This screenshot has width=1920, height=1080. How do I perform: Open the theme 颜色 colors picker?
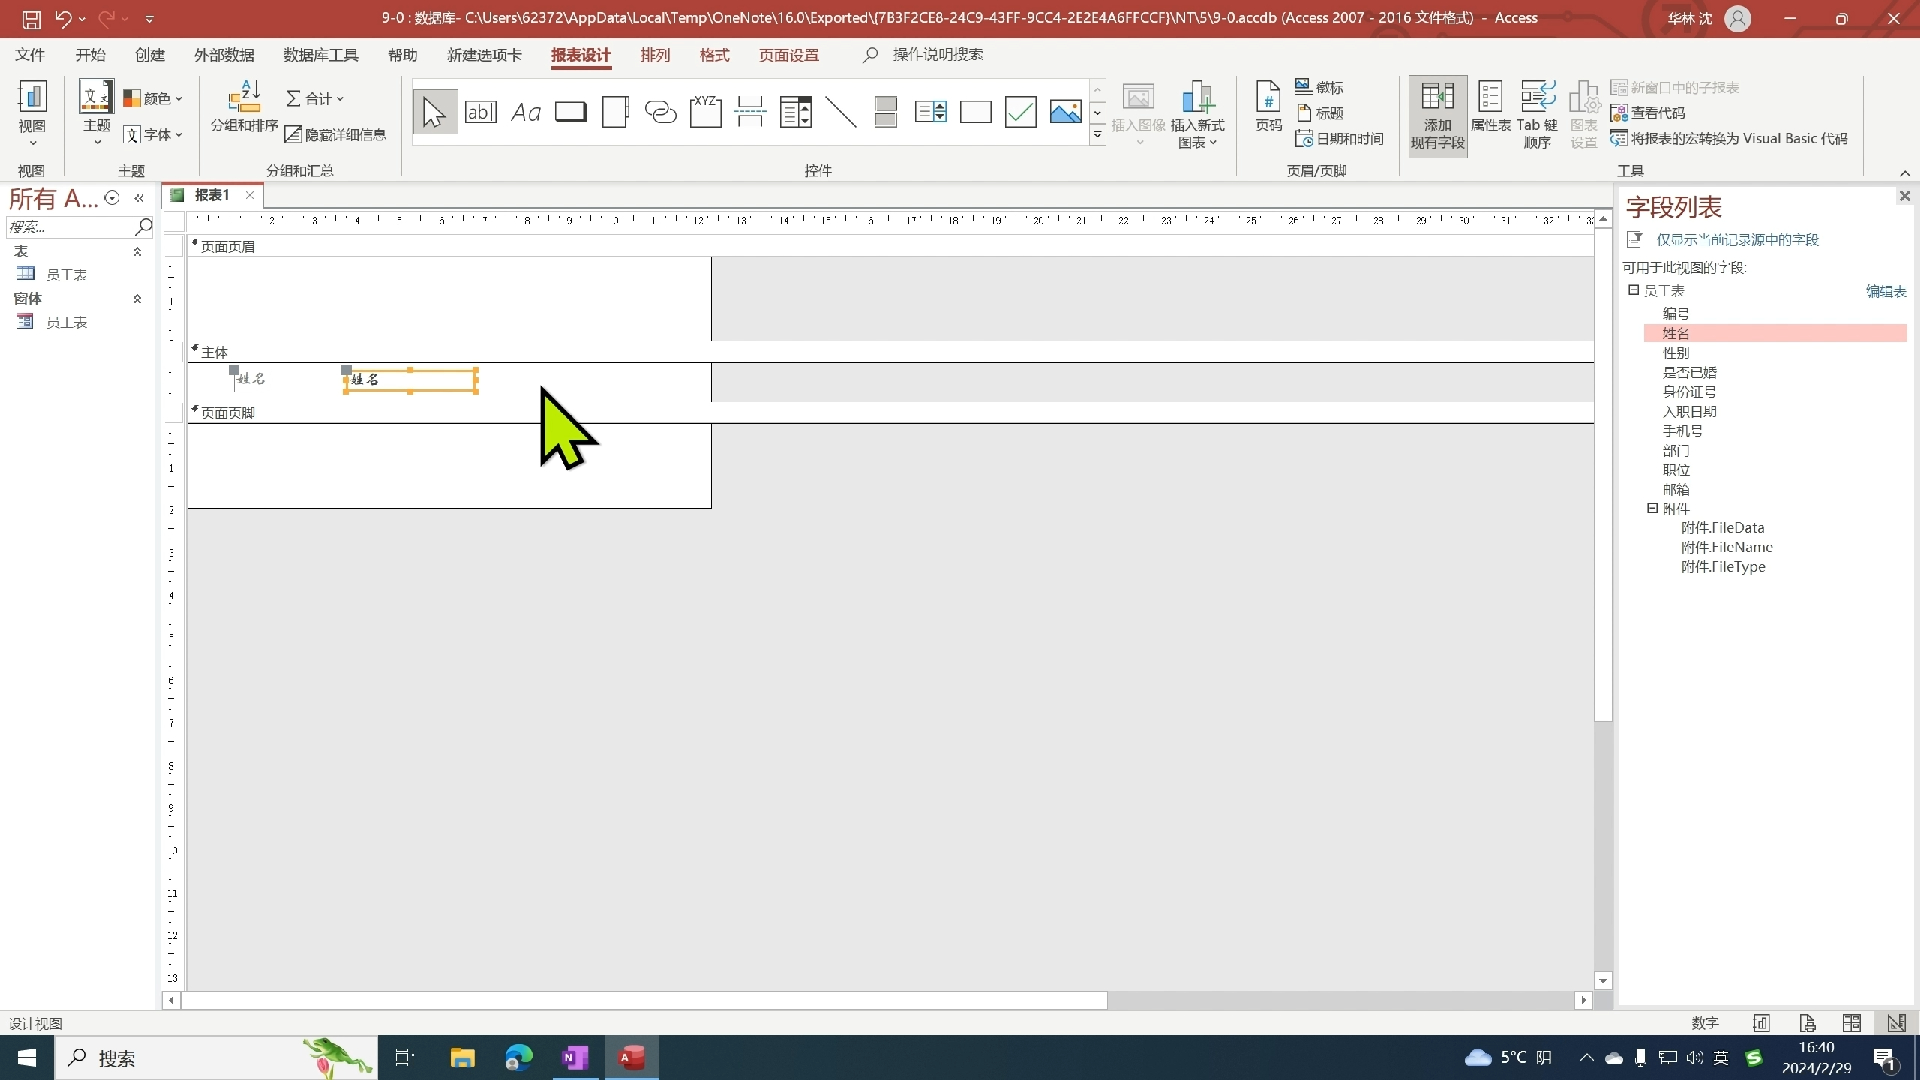point(153,98)
